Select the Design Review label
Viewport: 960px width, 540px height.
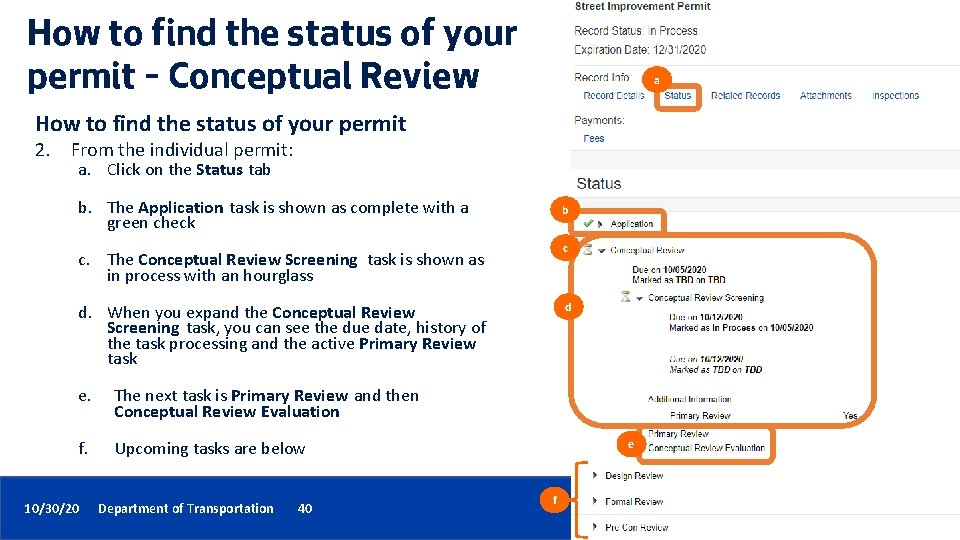(x=634, y=476)
